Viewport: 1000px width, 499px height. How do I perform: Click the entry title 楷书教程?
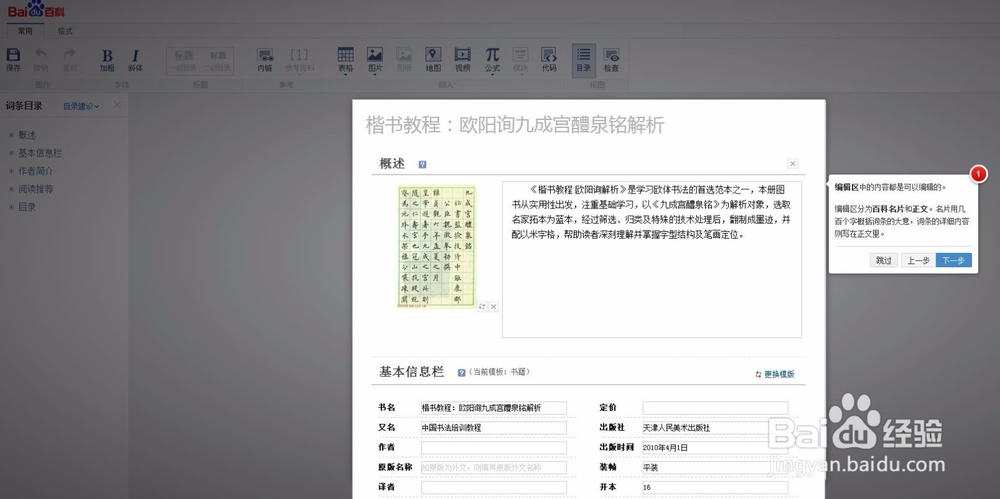(x=515, y=124)
